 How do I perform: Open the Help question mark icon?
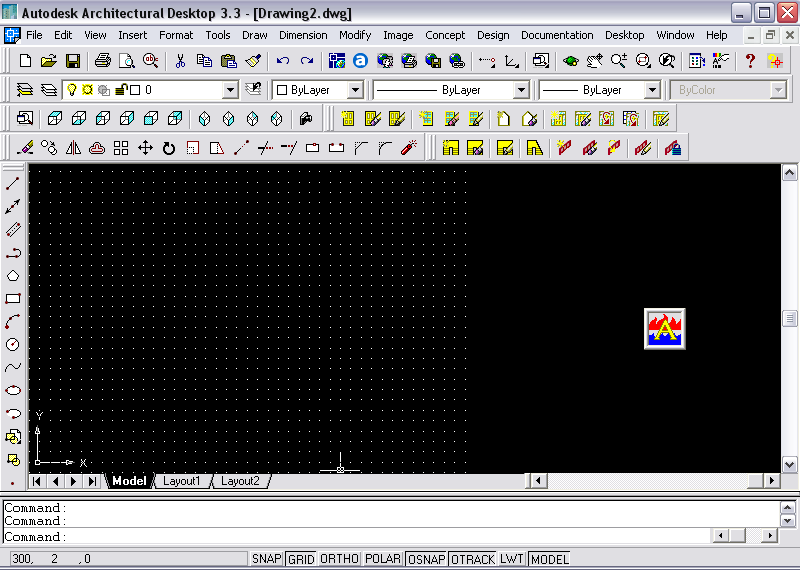coord(750,61)
